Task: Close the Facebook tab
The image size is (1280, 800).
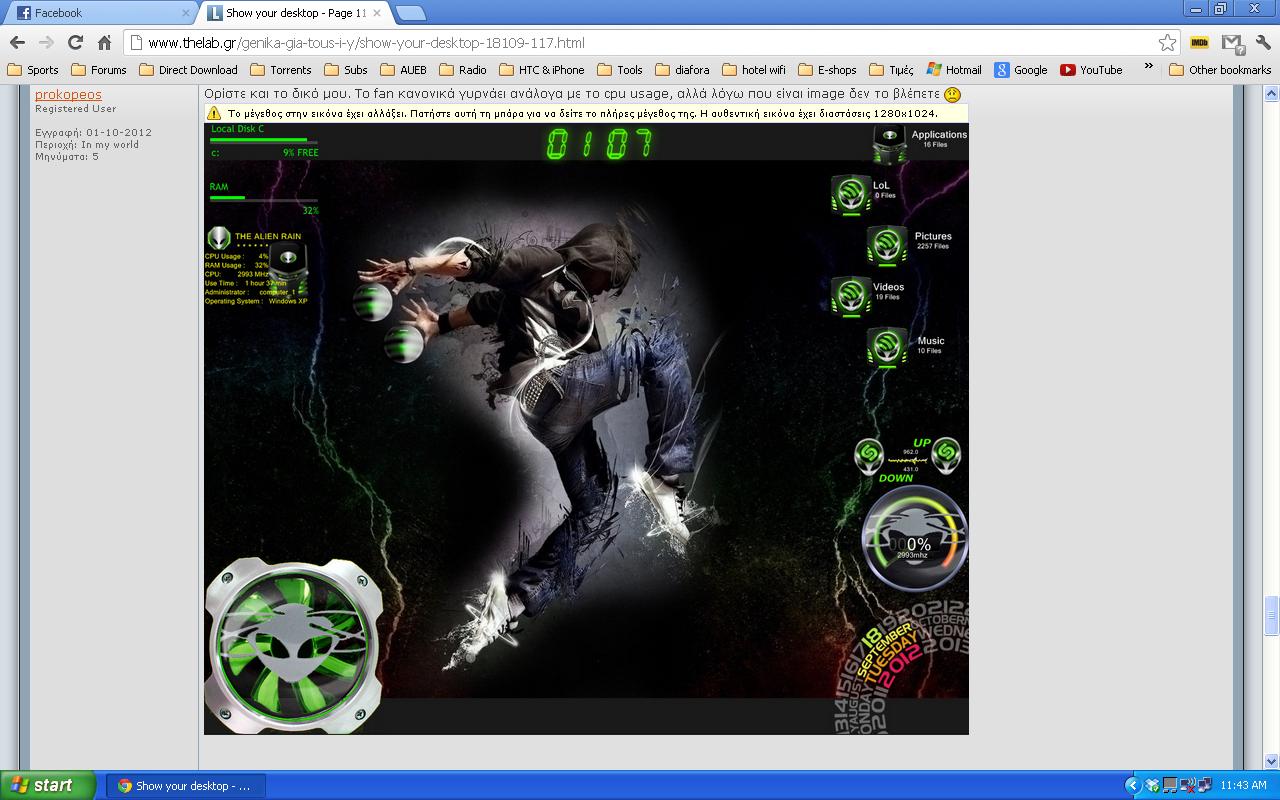Action: (x=186, y=13)
